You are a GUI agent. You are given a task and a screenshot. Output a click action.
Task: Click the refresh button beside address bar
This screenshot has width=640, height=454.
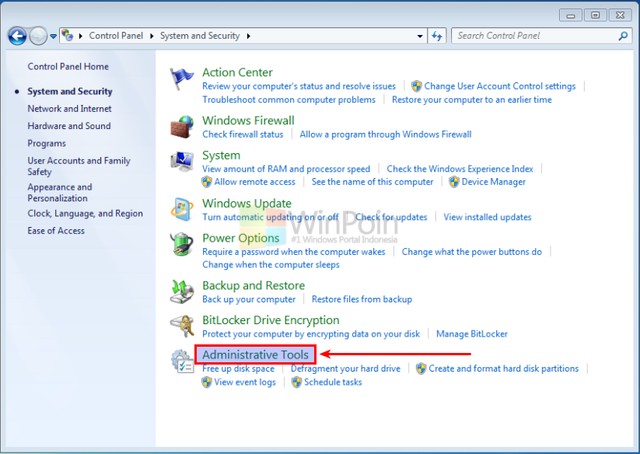click(437, 36)
